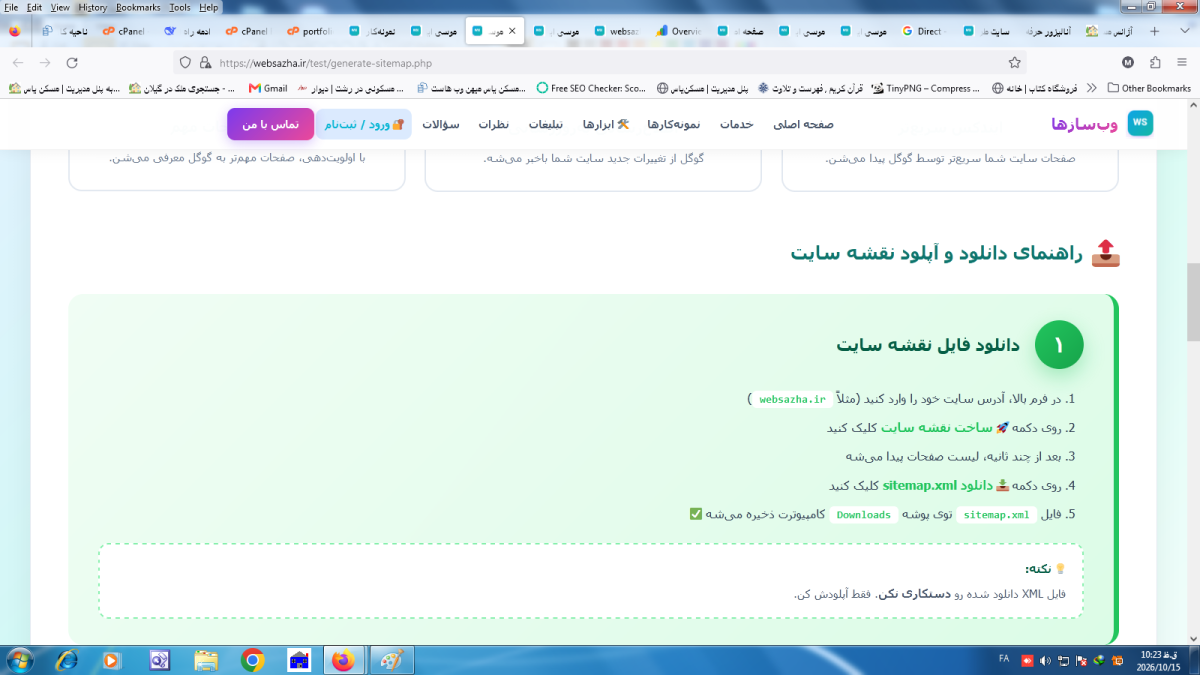This screenshot has height=675, width=1200.
Task: Click the دانلود فایل نقشه سایت heading
Action: coord(928,345)
